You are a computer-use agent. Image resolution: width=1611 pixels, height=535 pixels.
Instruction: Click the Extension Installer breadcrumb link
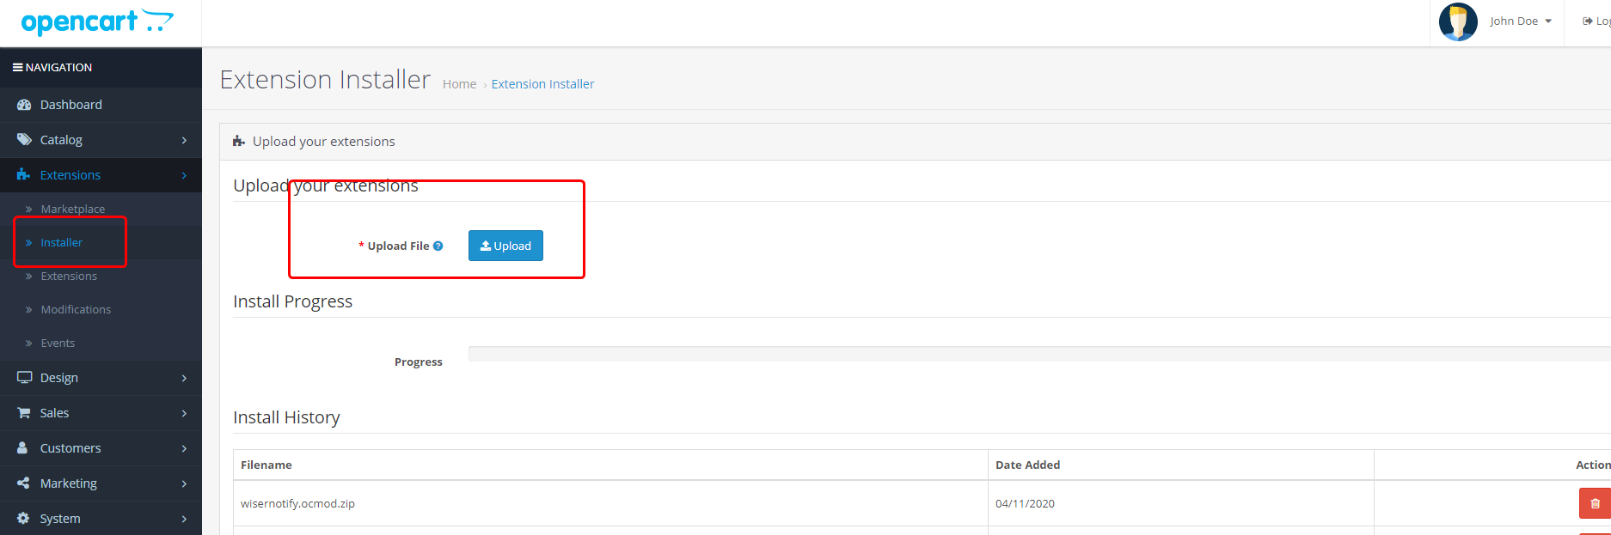point(542,84)
